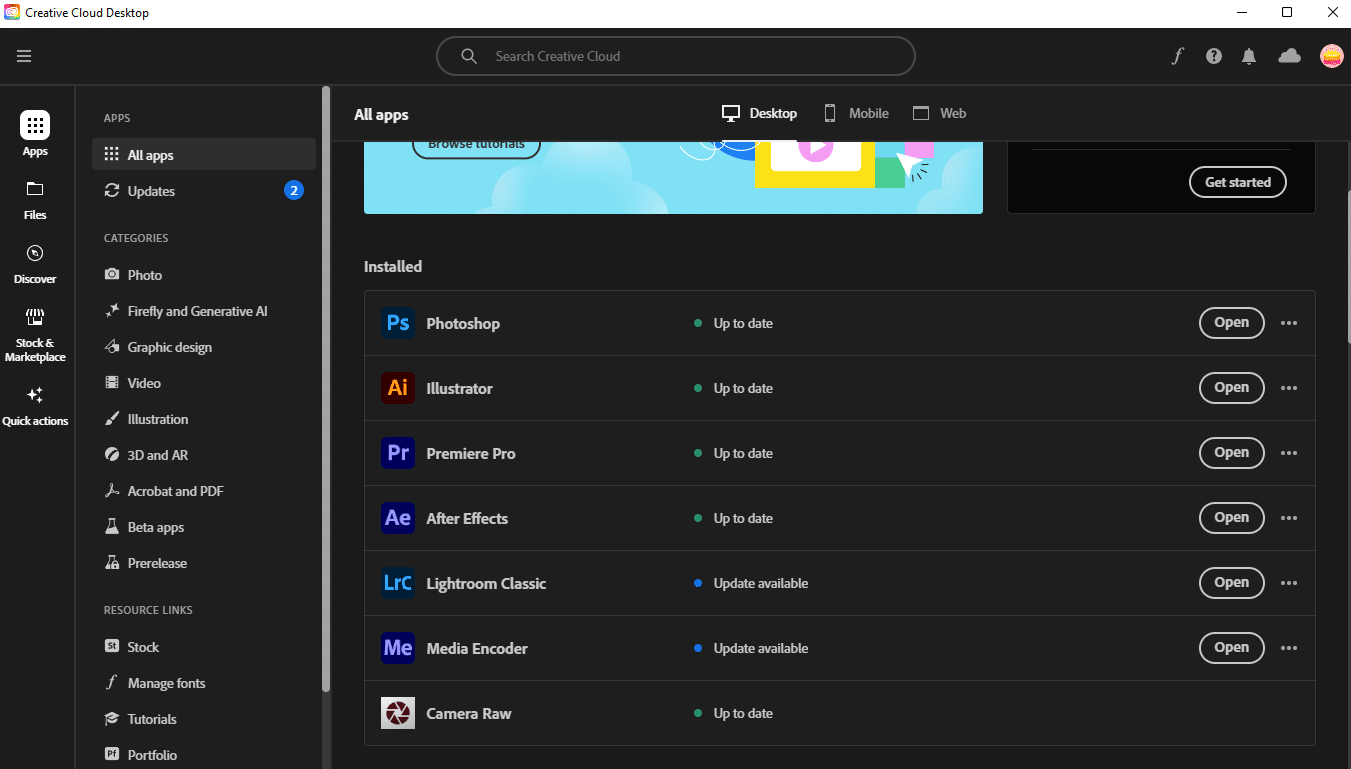Select the Photo category
Image resolution: width=1351 pixels, height=769 pixels.
(x=204, y=275)
